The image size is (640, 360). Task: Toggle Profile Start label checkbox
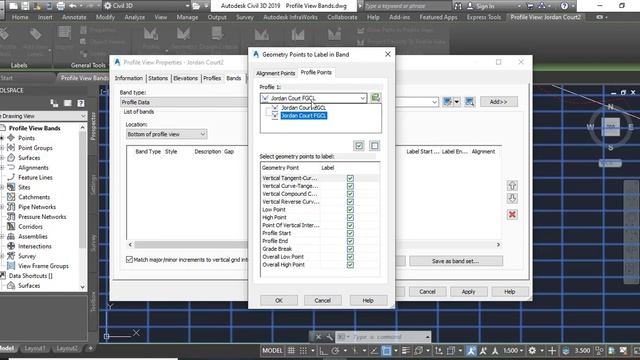tap(350, 233)
